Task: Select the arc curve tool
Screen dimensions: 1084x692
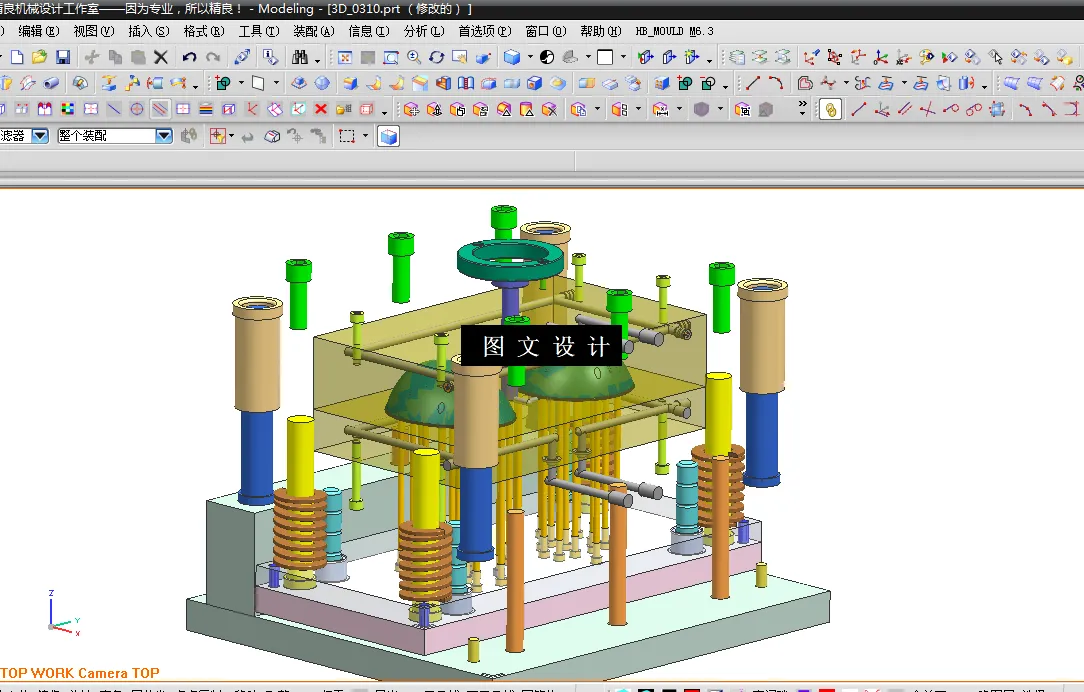Action: 776,84
